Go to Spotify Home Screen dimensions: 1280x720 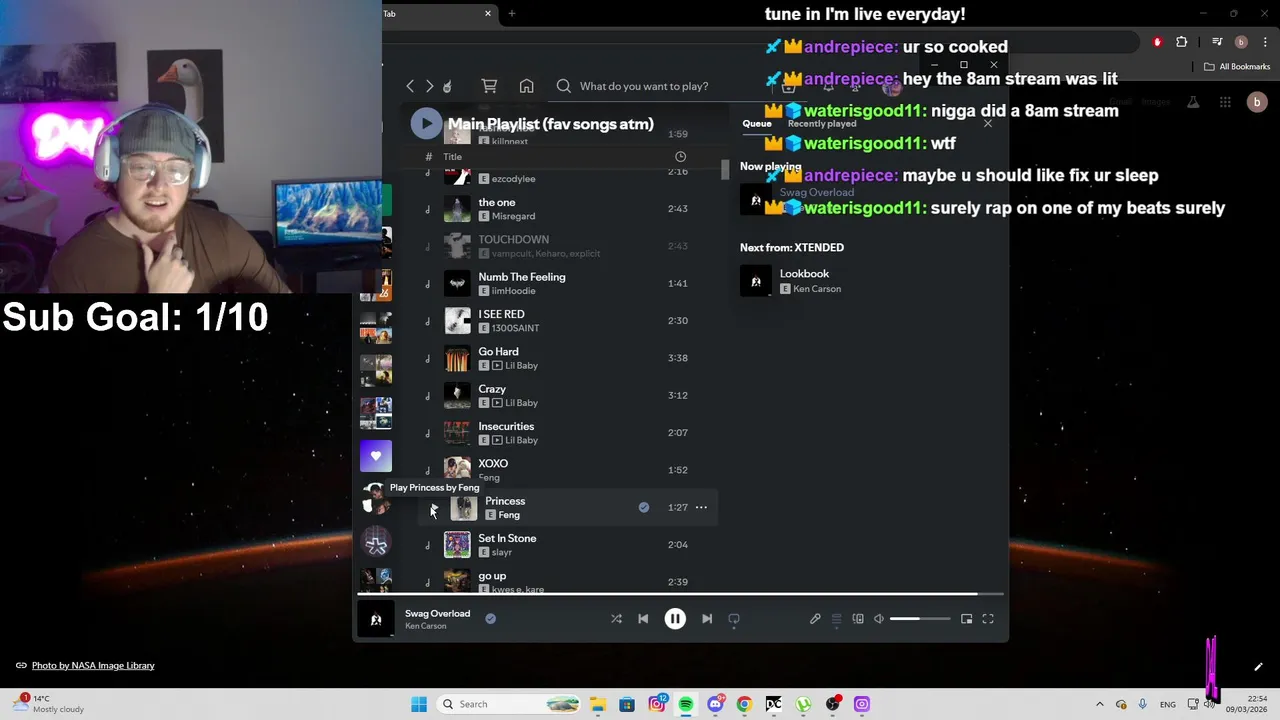pyautogui.click(x=526, y=86)
